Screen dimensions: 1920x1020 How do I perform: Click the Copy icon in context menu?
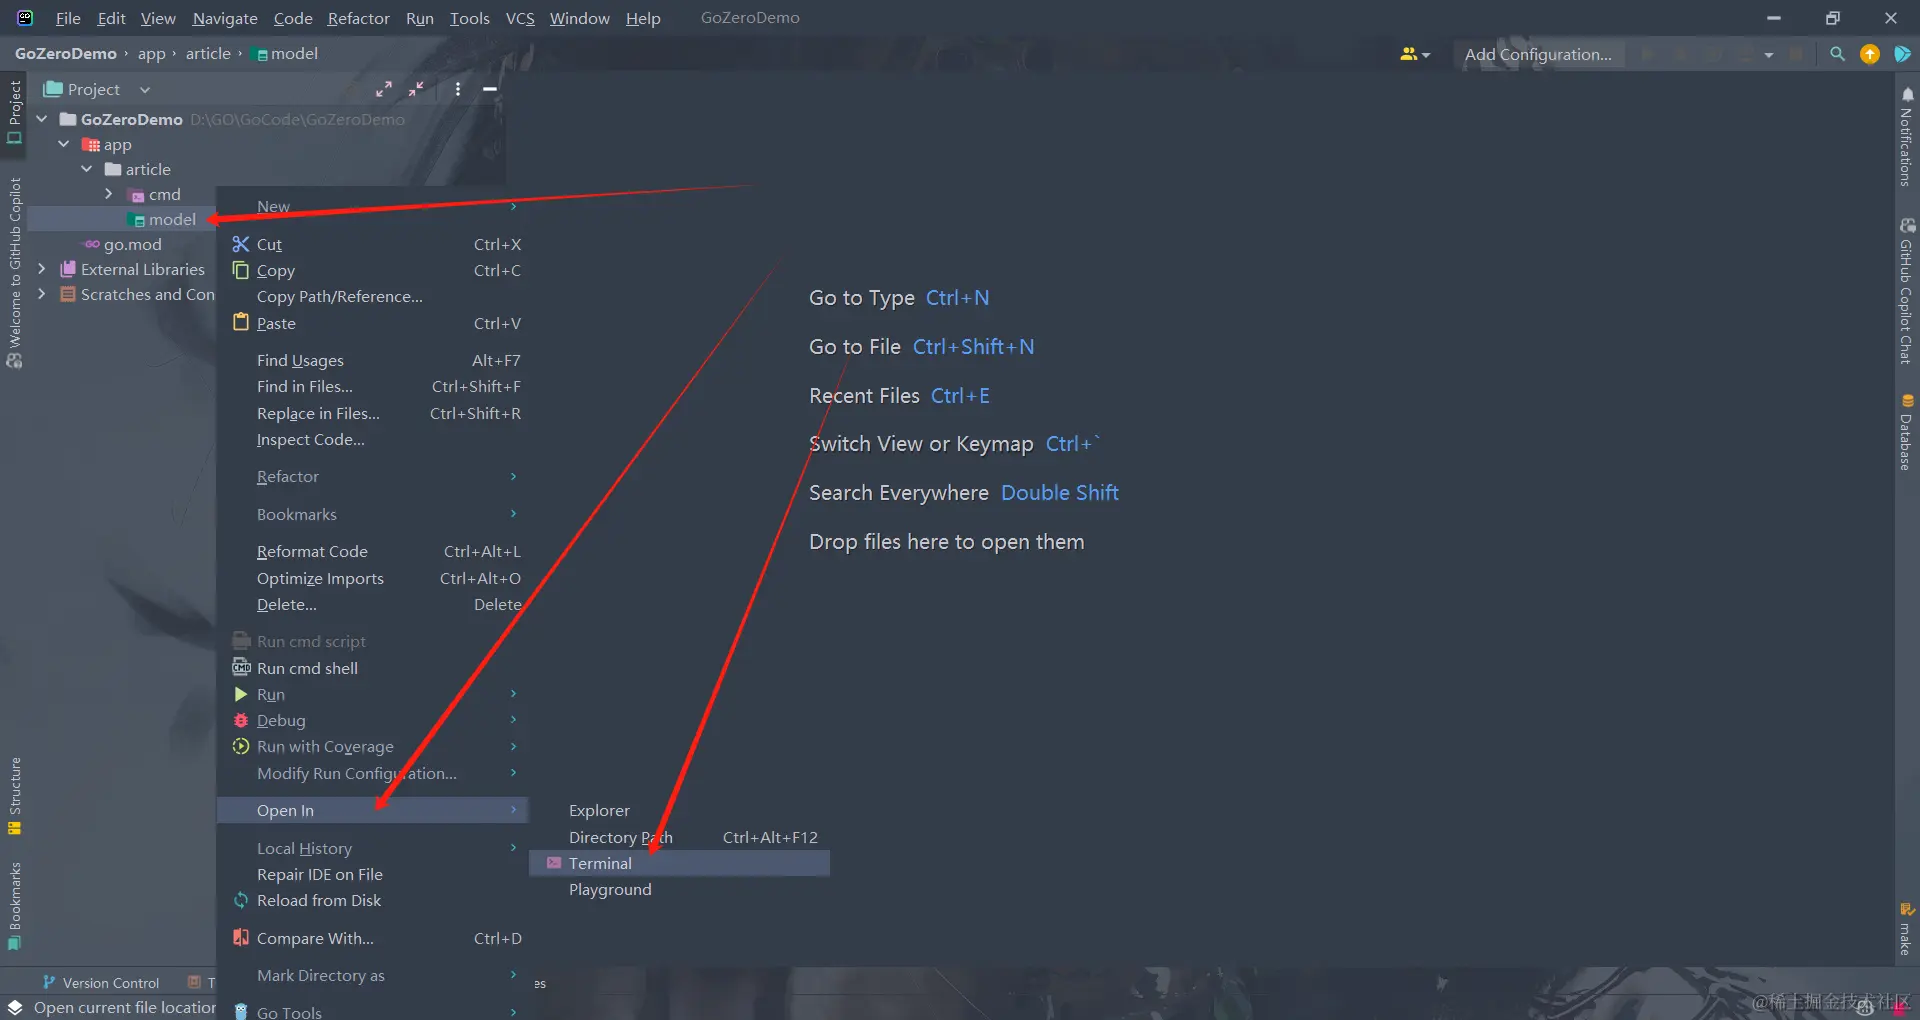pos(240,270)
